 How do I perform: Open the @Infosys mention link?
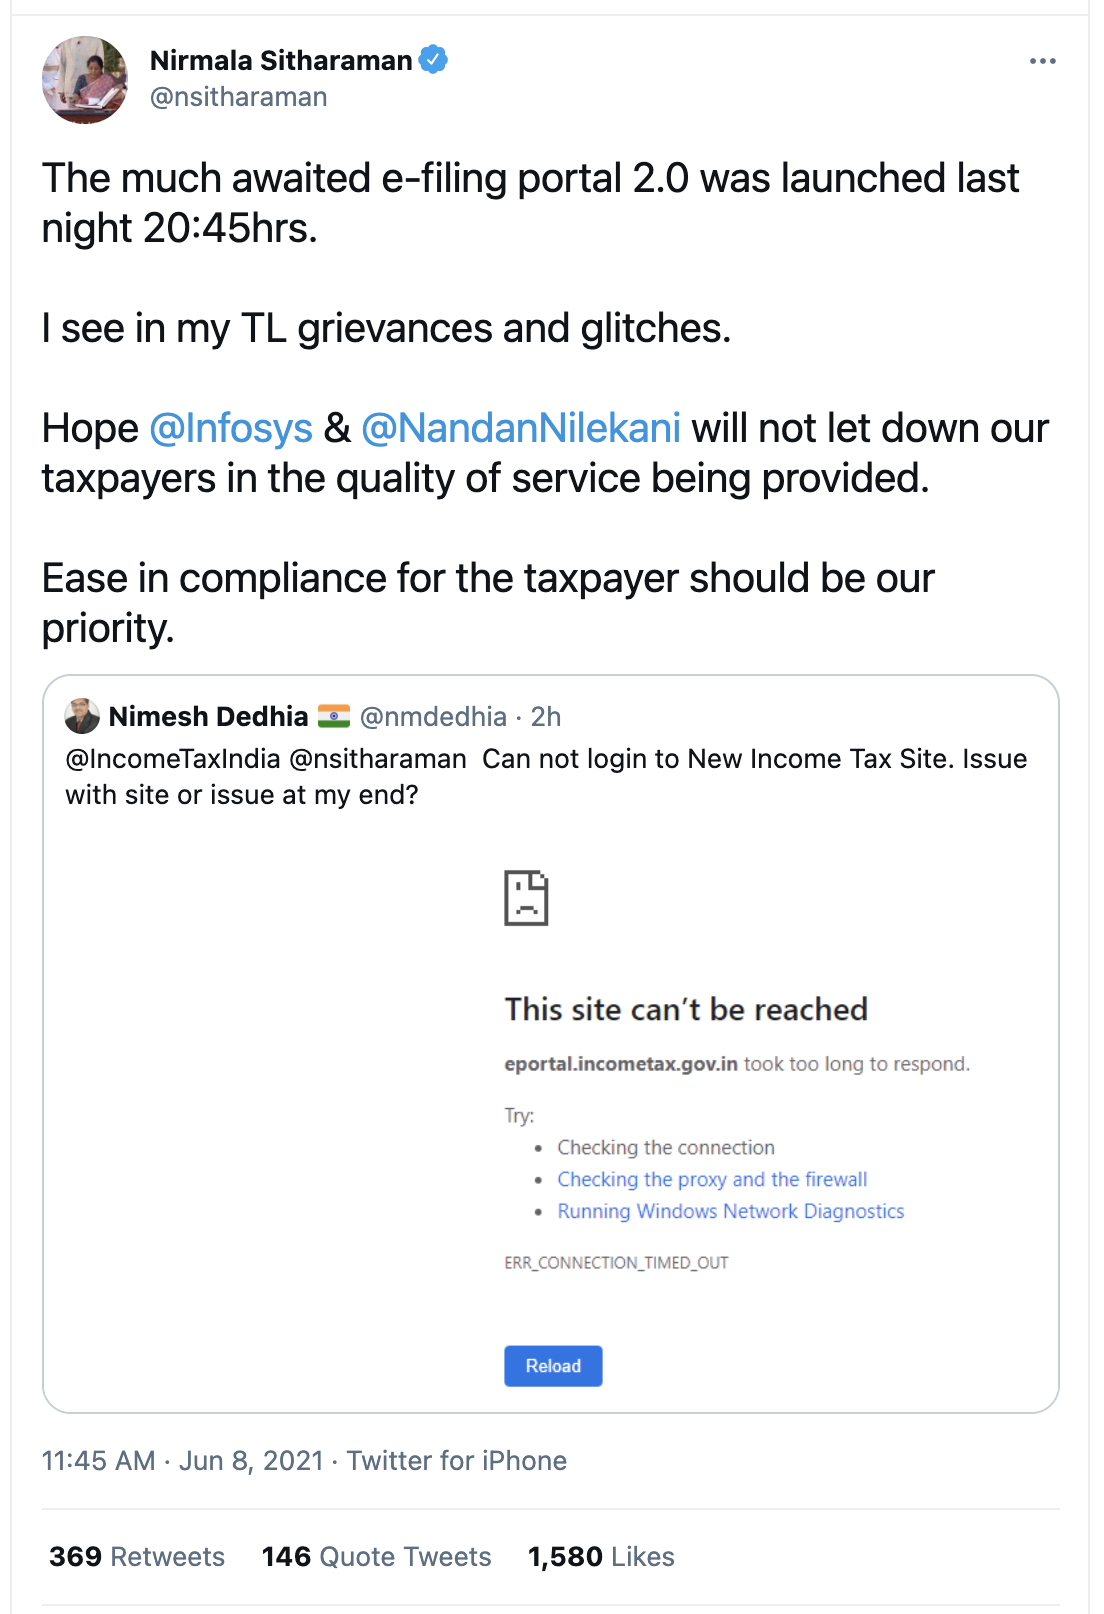[x=231, y=428]
